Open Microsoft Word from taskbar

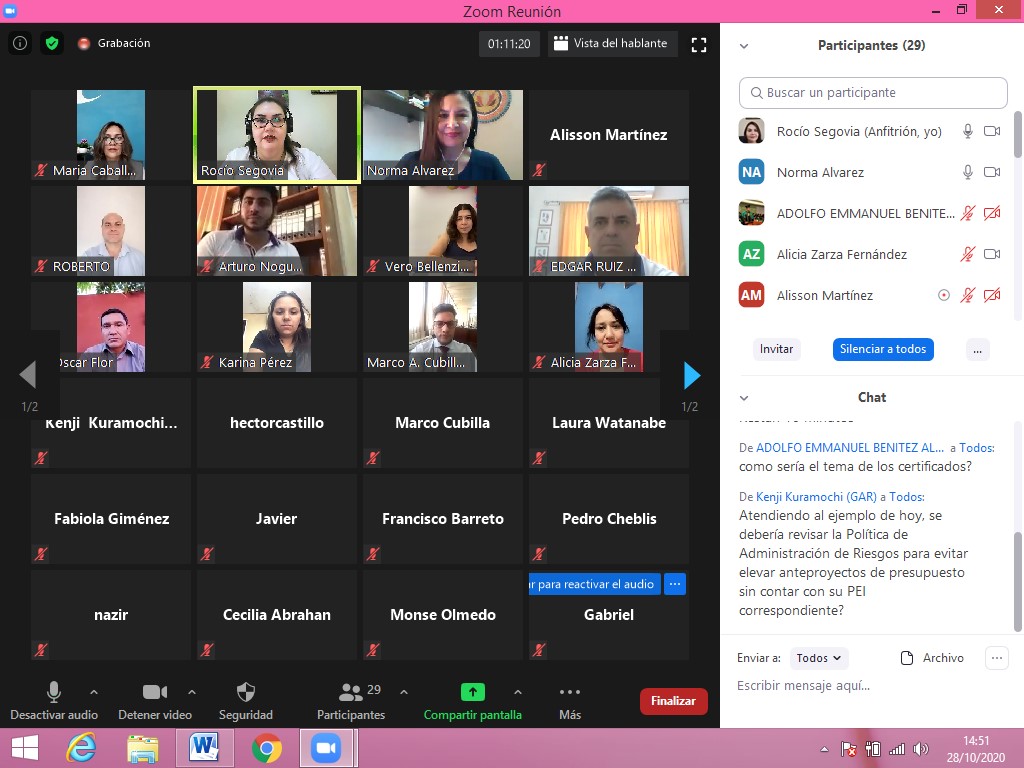coord(204,748)
